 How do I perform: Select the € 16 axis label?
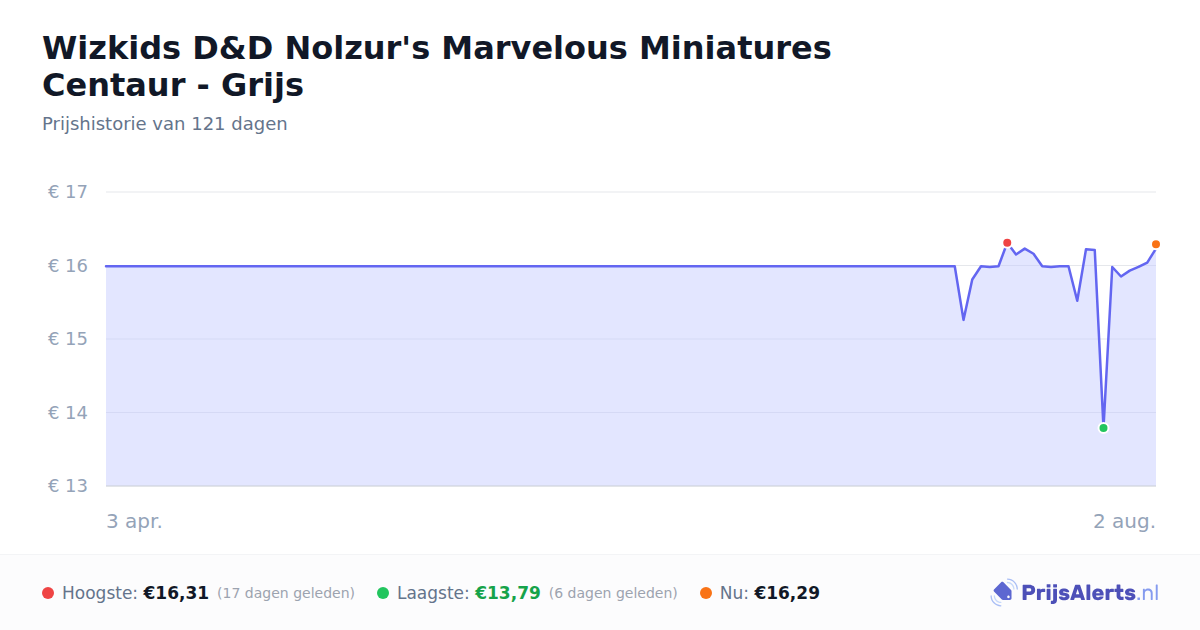pyautogui.click(x=68, y=266)
